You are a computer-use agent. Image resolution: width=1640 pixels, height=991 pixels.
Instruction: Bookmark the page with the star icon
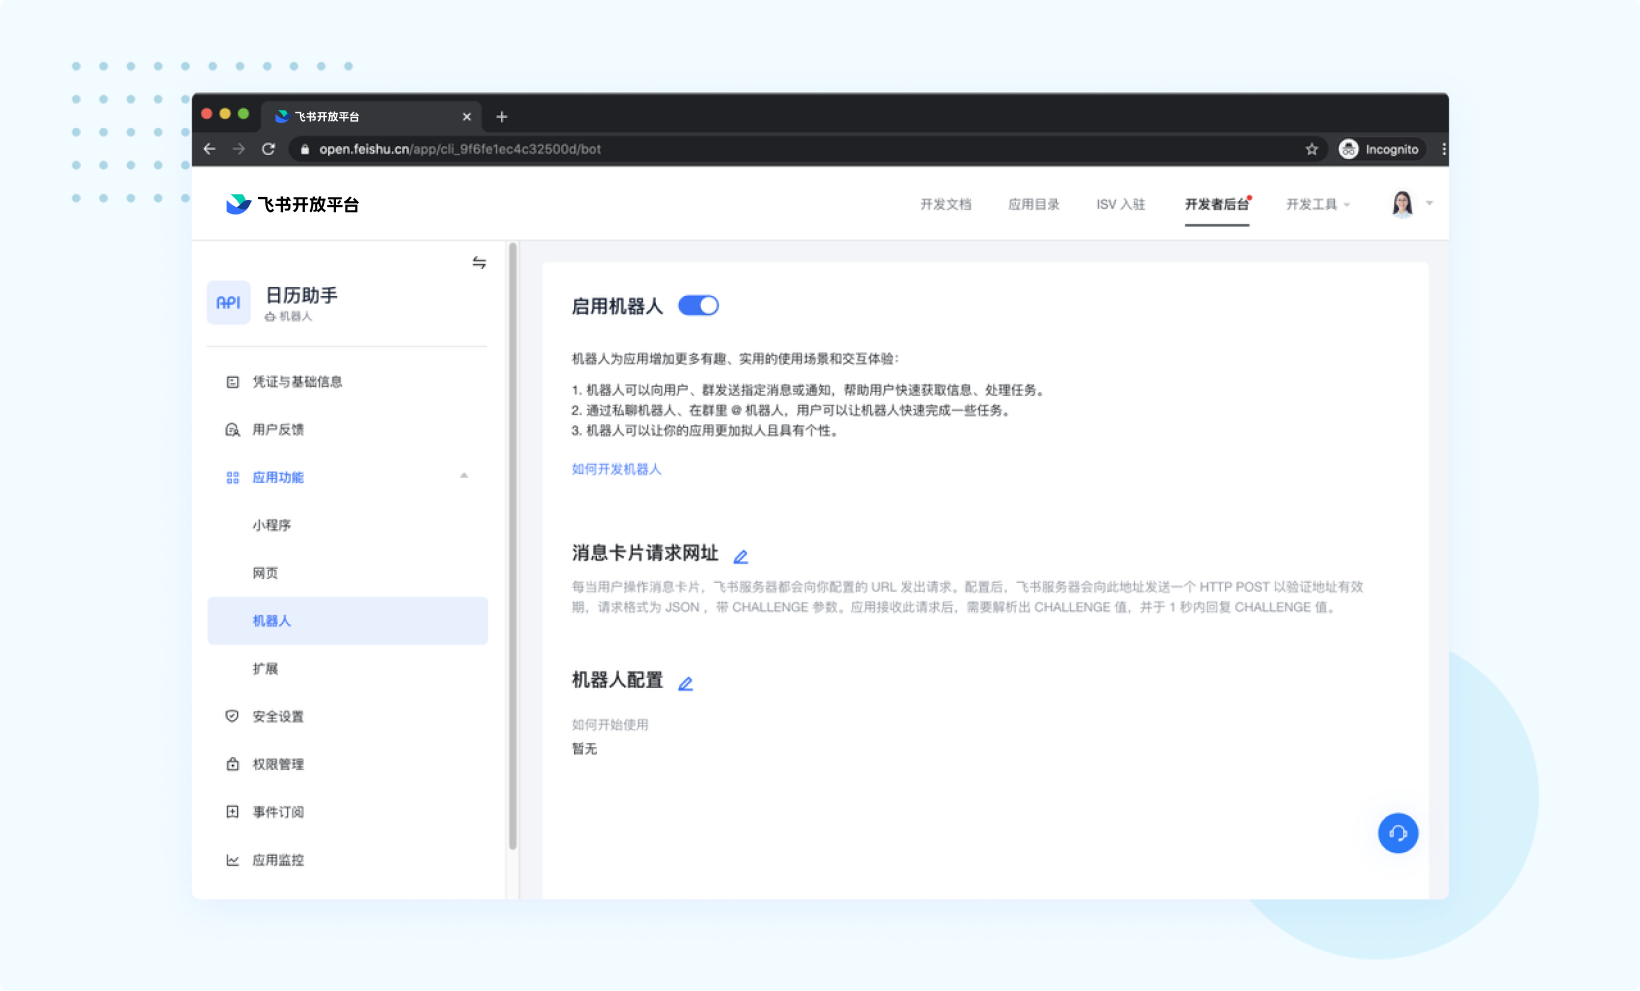[1311, 148]
